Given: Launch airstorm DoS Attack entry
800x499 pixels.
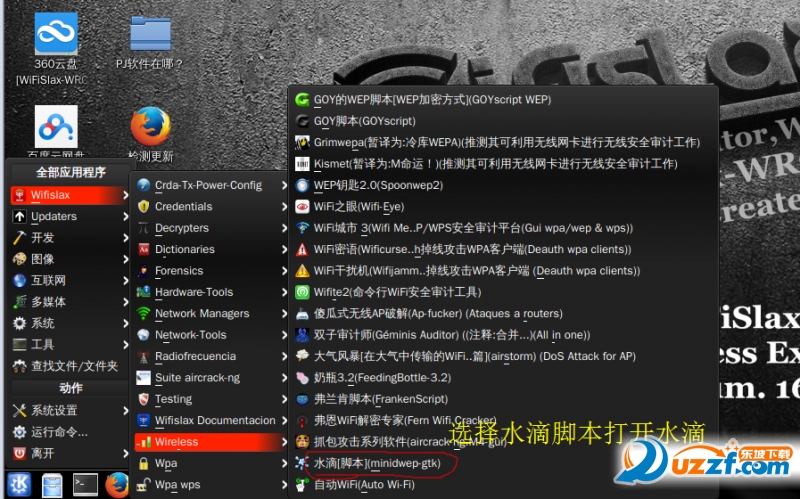Looking at the screenshot, I should pos(503,356).
